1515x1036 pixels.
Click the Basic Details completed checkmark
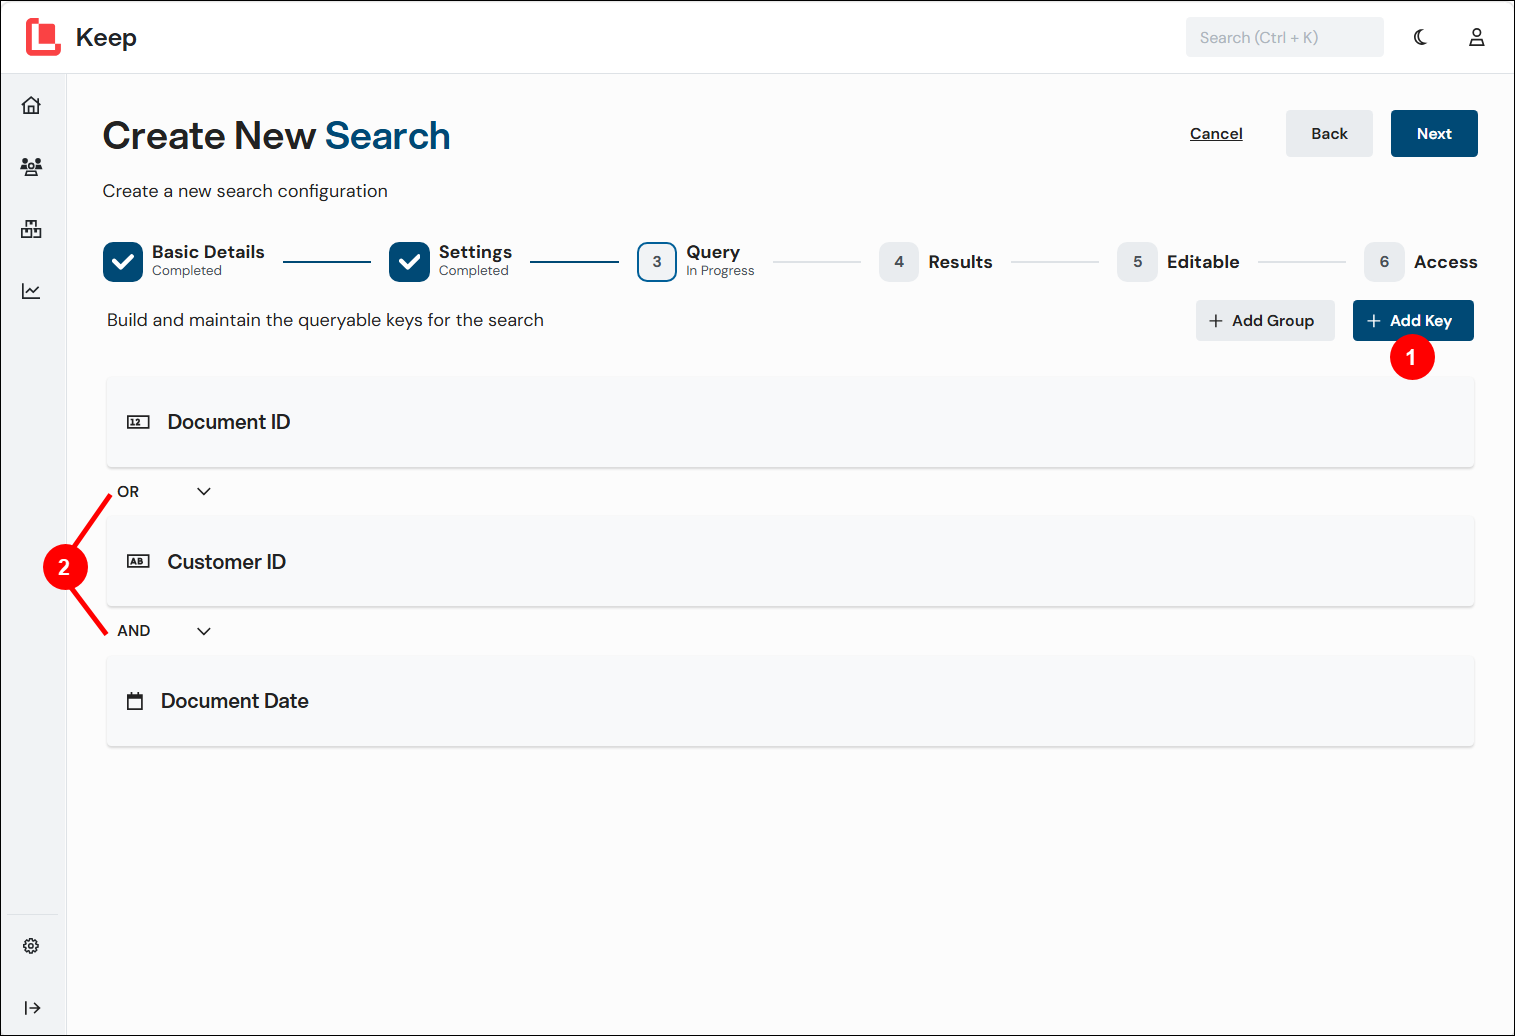pos(123,262)
